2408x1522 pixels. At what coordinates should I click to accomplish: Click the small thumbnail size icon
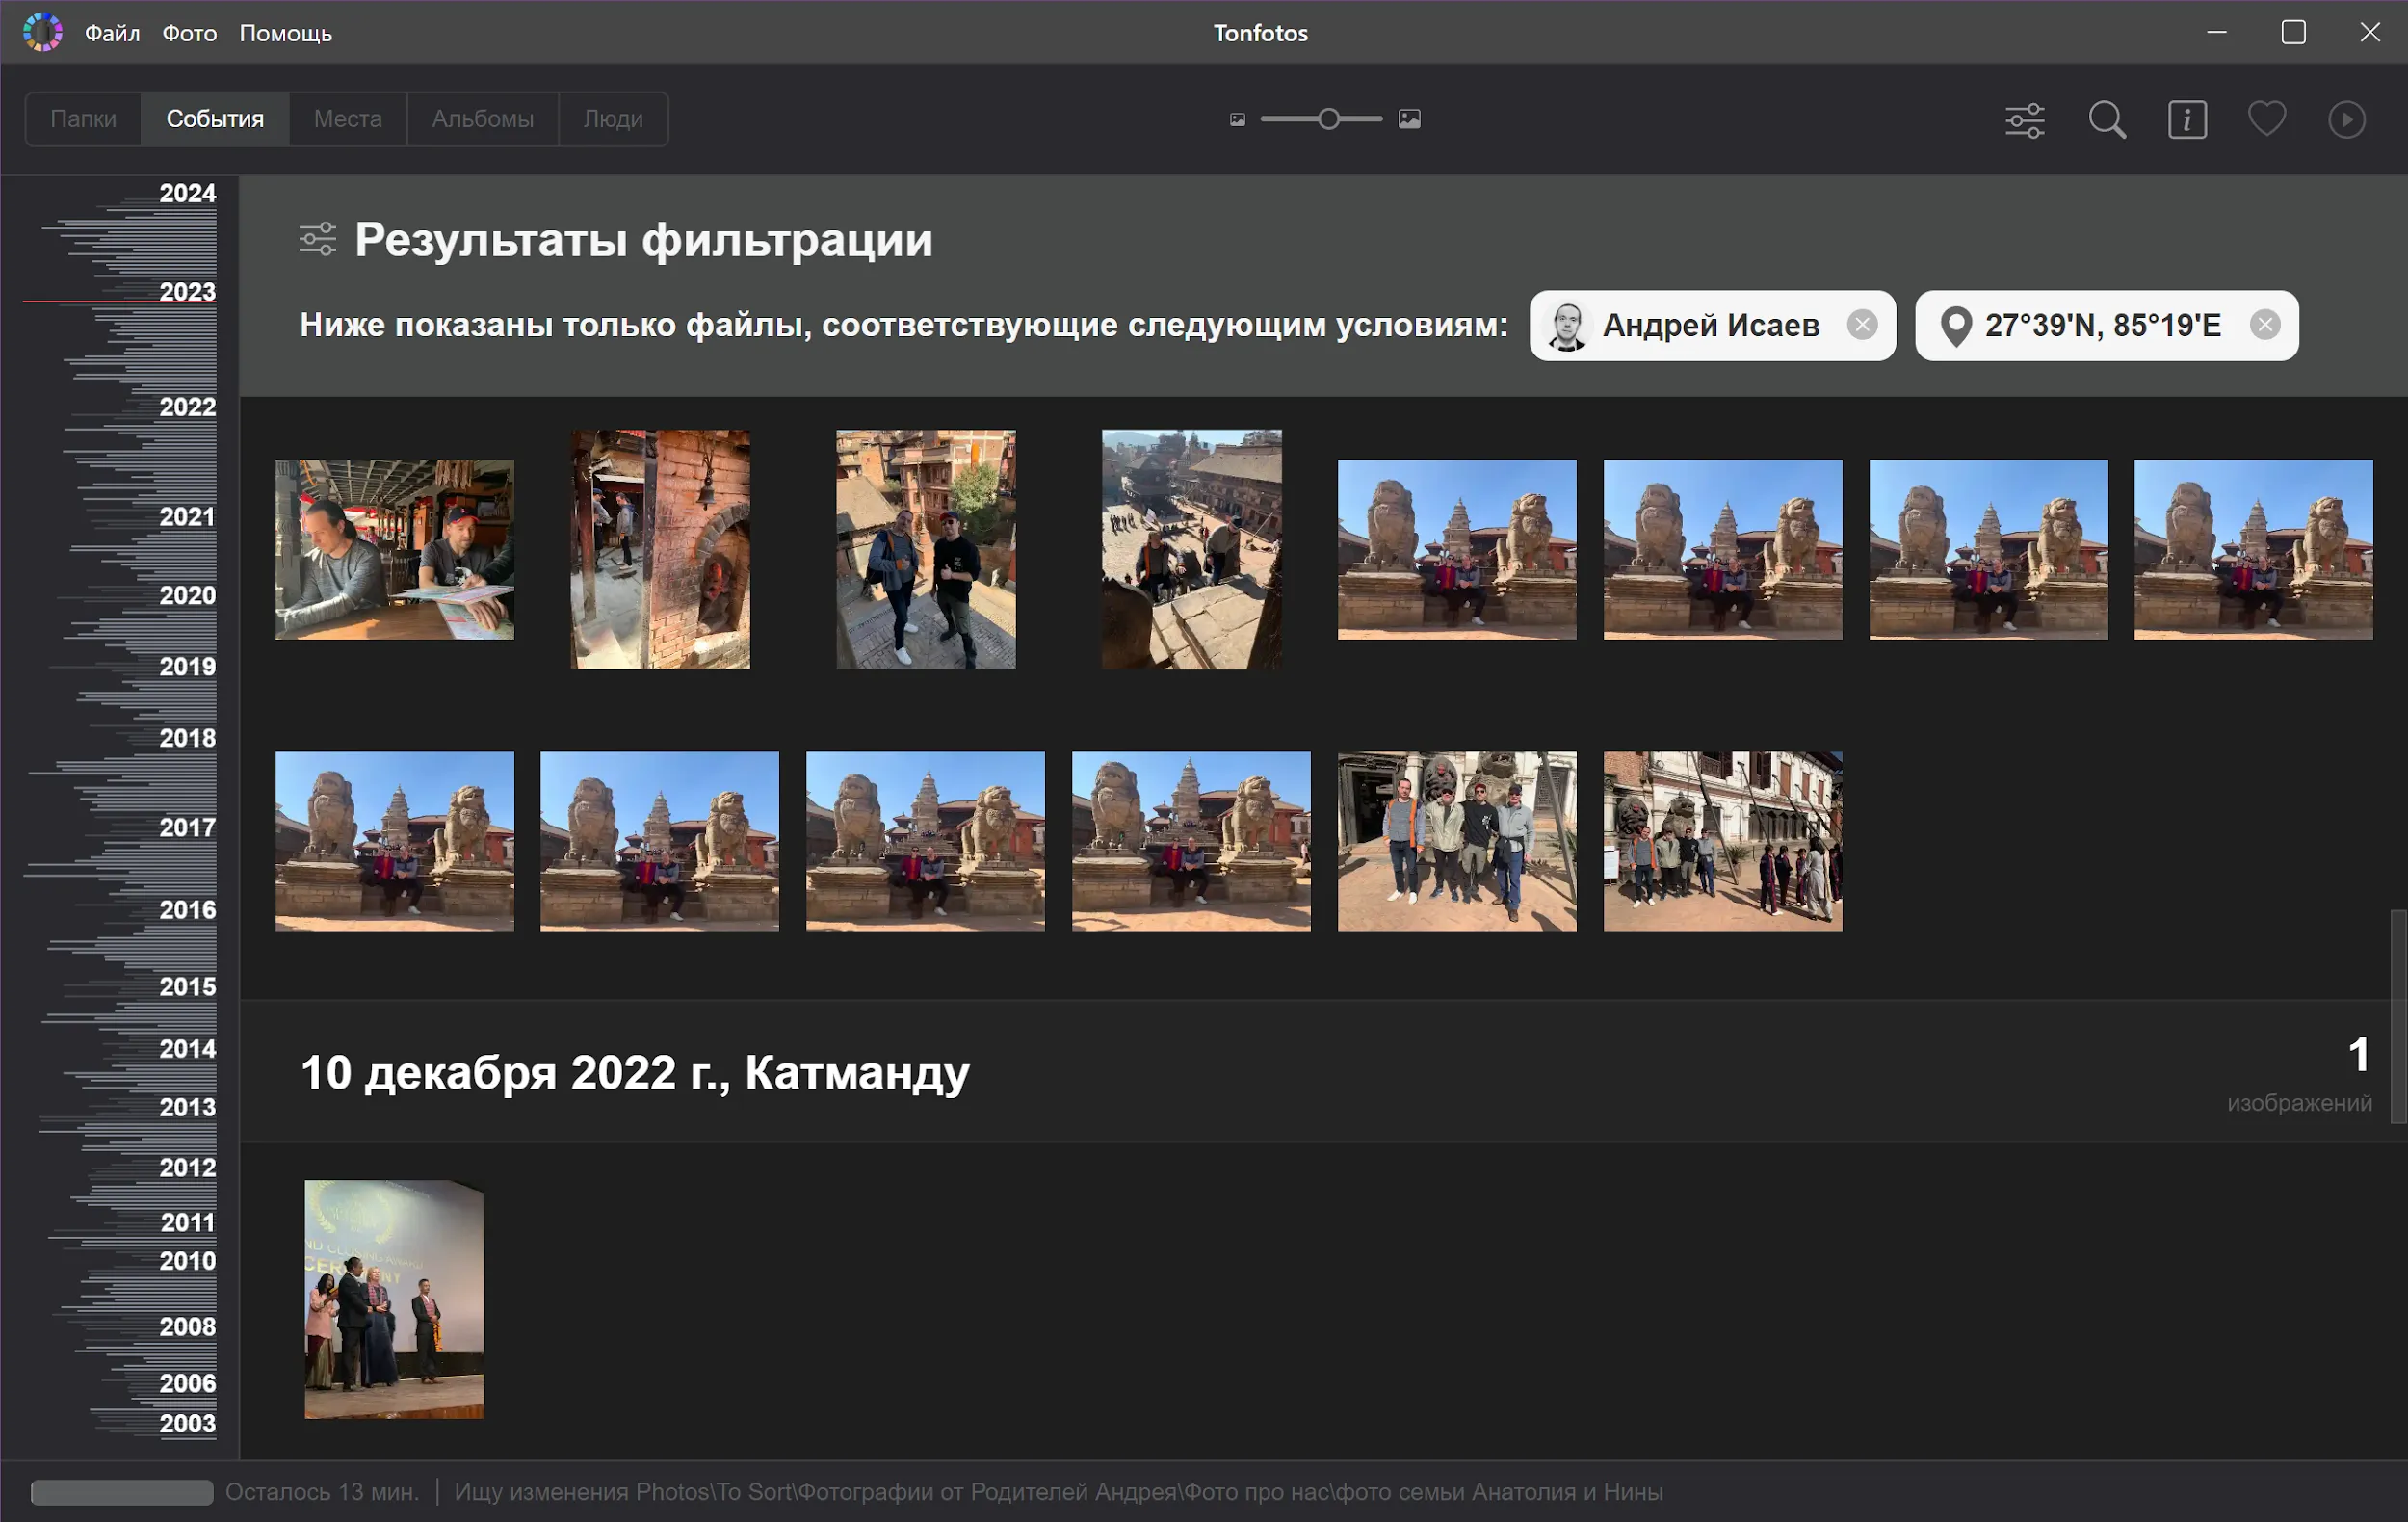click(1238, 119)
